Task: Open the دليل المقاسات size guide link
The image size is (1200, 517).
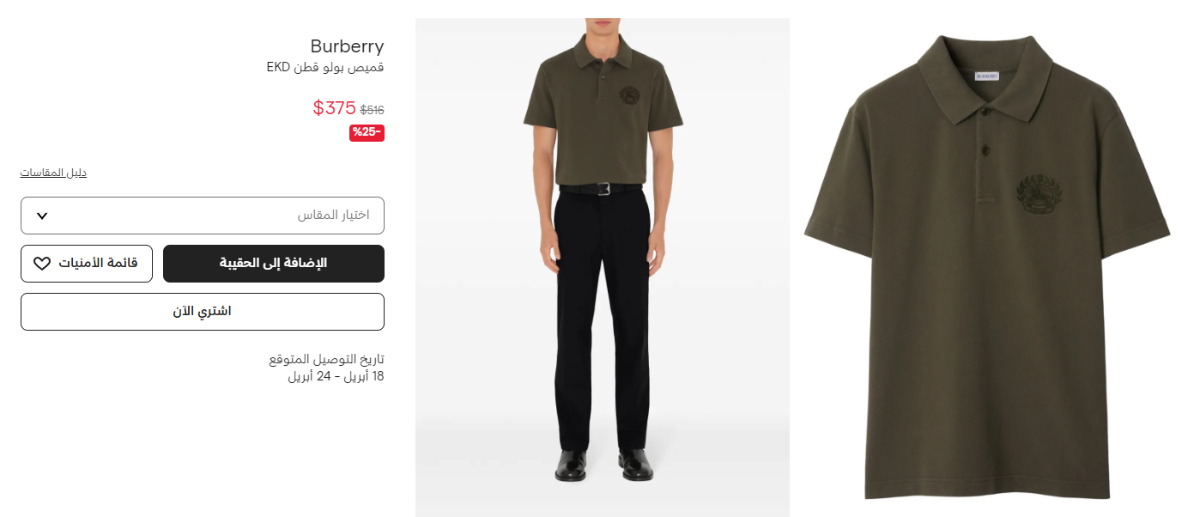Action: coord(54,173)
